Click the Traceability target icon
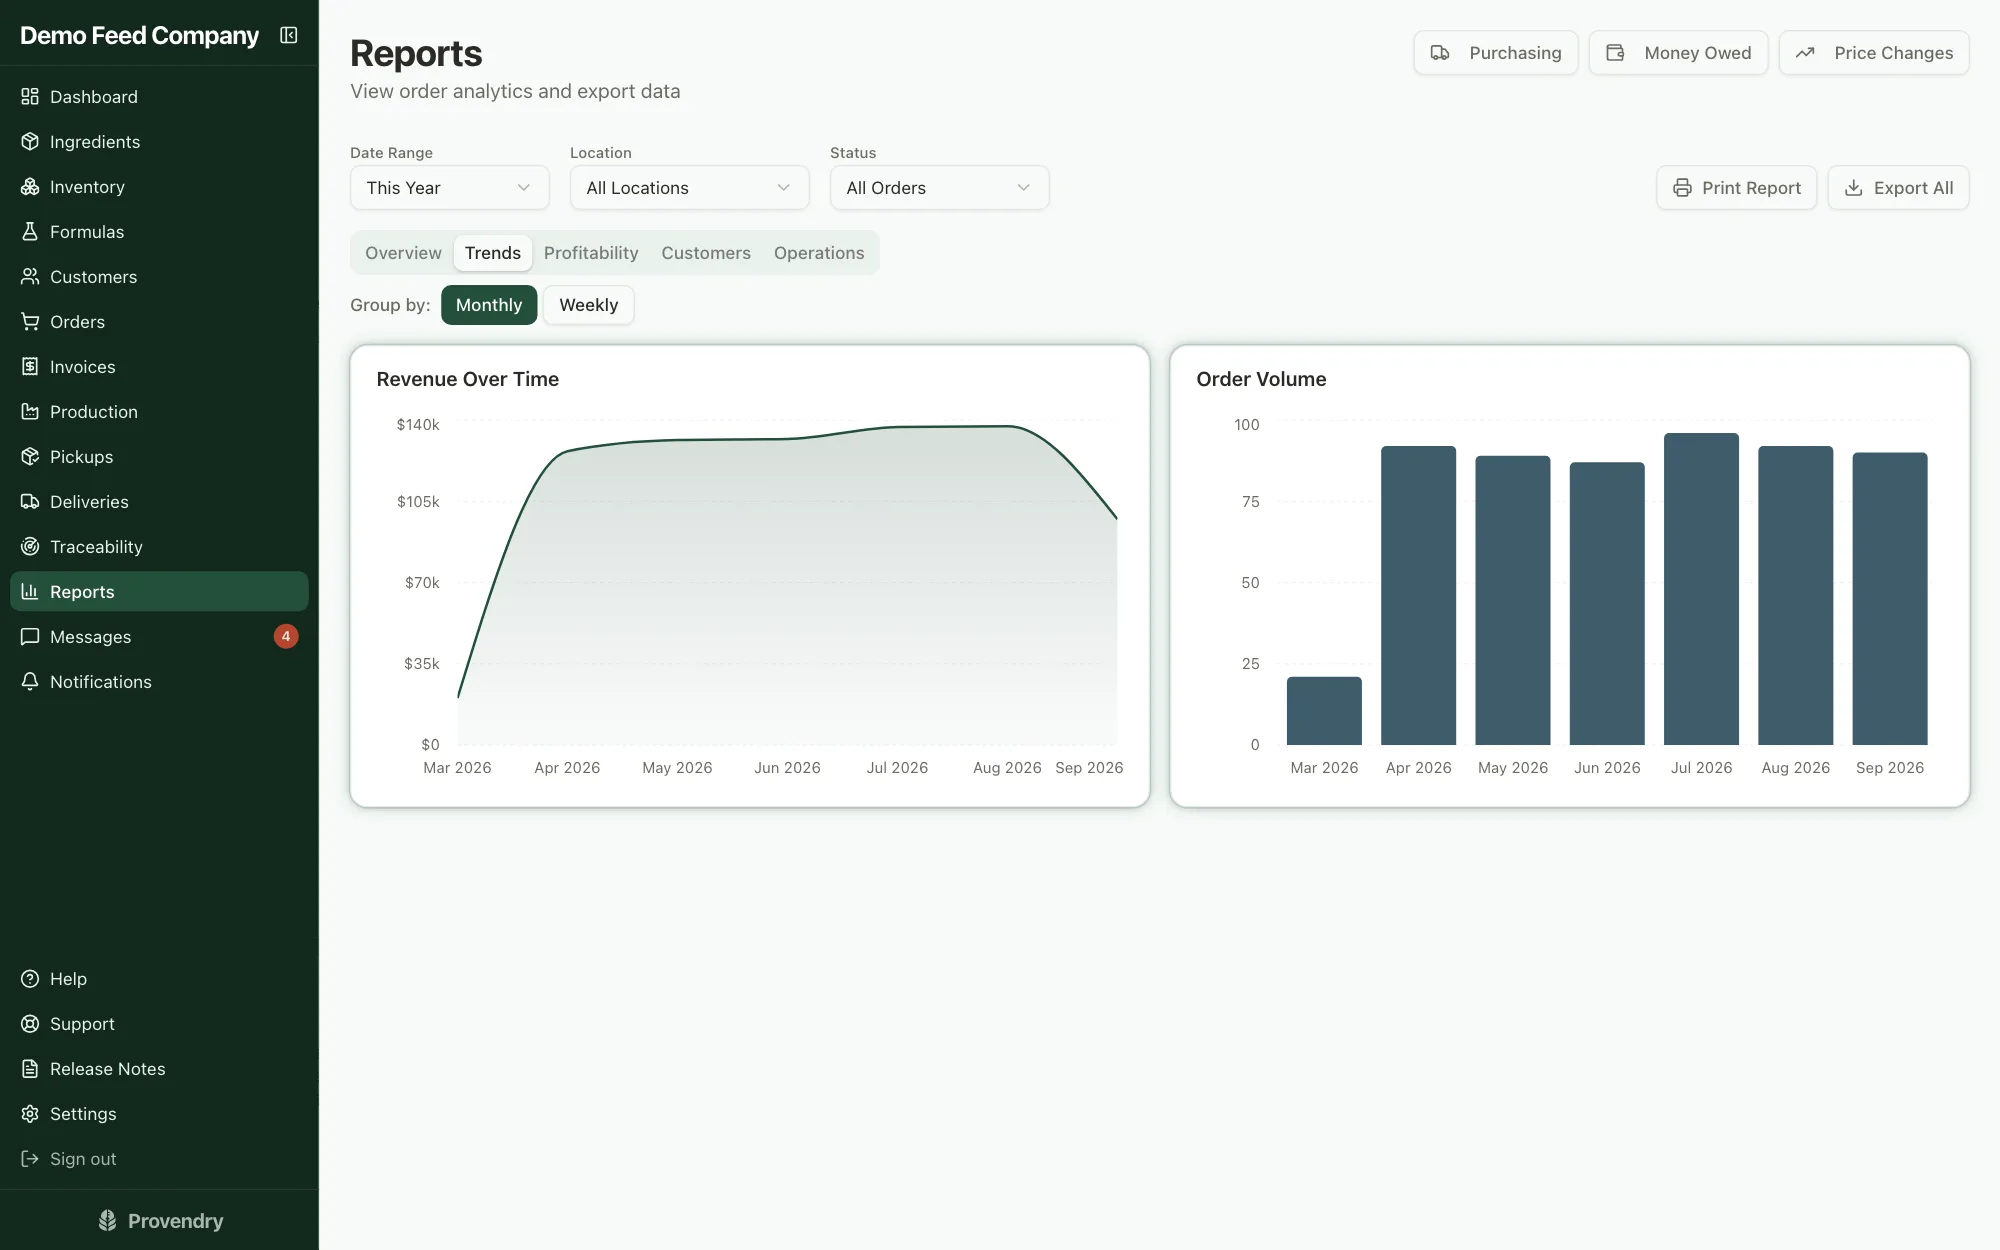 (30, 547)
